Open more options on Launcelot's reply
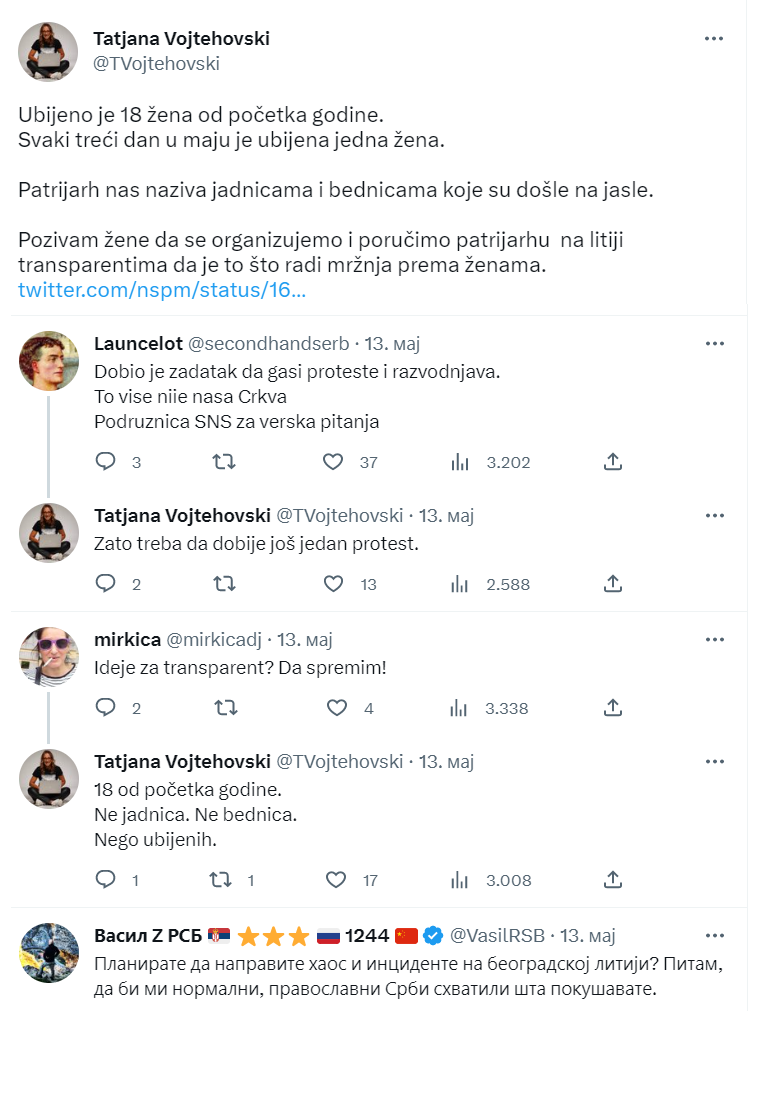Screen dimensions: 780x1109 pos(714,343)
